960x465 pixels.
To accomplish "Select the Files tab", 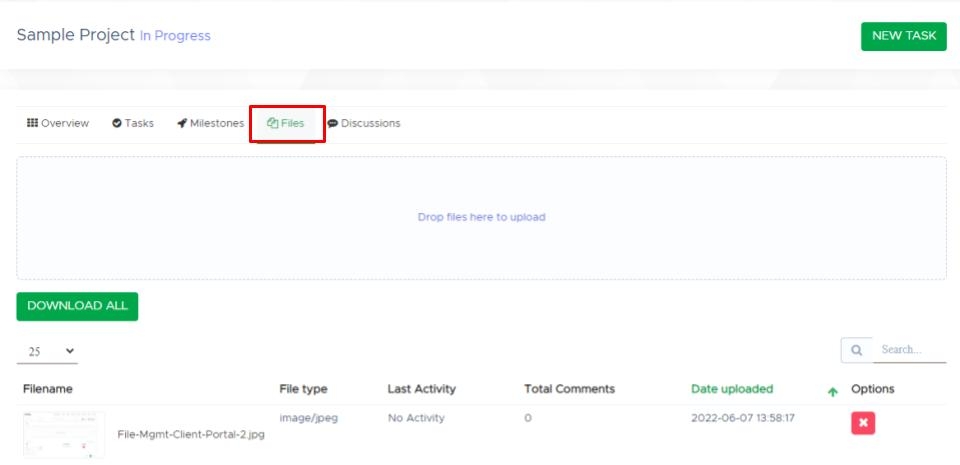I will 286,123.
